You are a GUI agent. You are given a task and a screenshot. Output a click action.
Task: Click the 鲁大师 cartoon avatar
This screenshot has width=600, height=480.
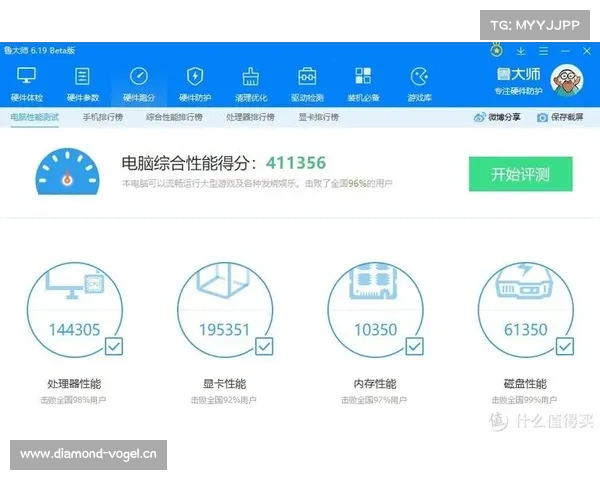click(567, 81)
